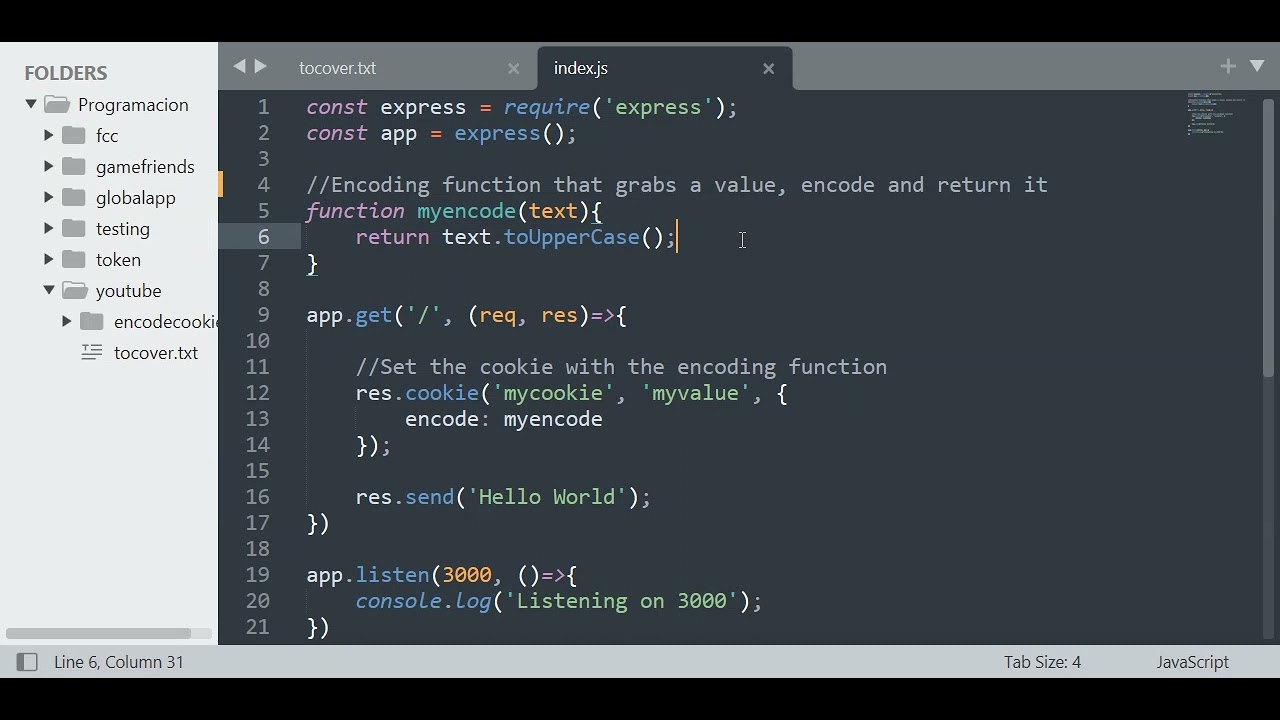Click line number 21 in the gutter
Image resolution: width=1280 pixels, height=720 pixels.
258,627
